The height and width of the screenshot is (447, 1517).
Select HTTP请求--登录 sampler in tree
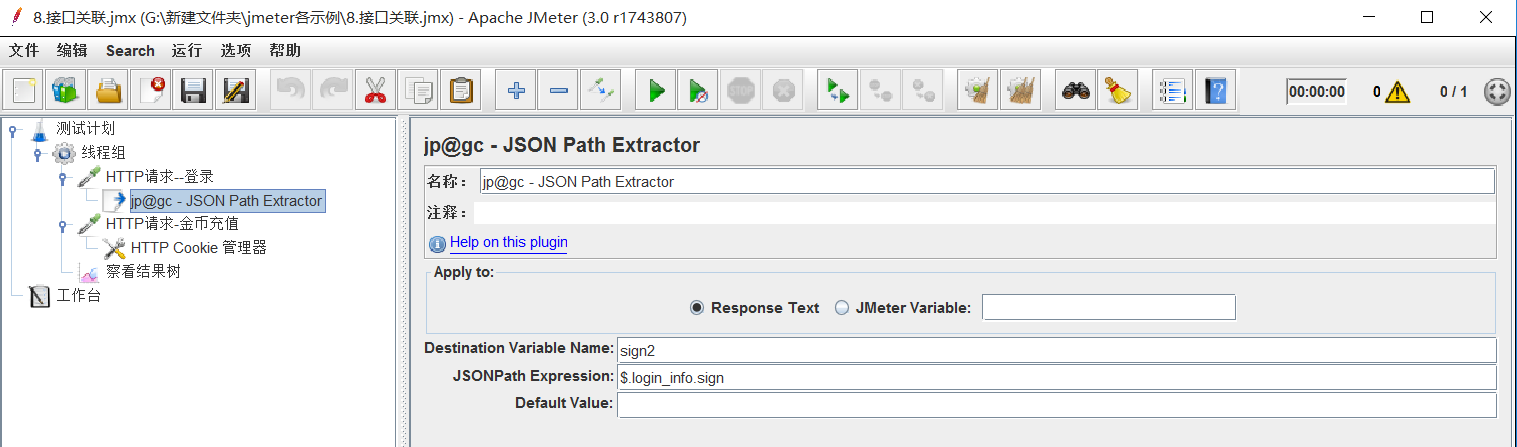pos(160,177)
